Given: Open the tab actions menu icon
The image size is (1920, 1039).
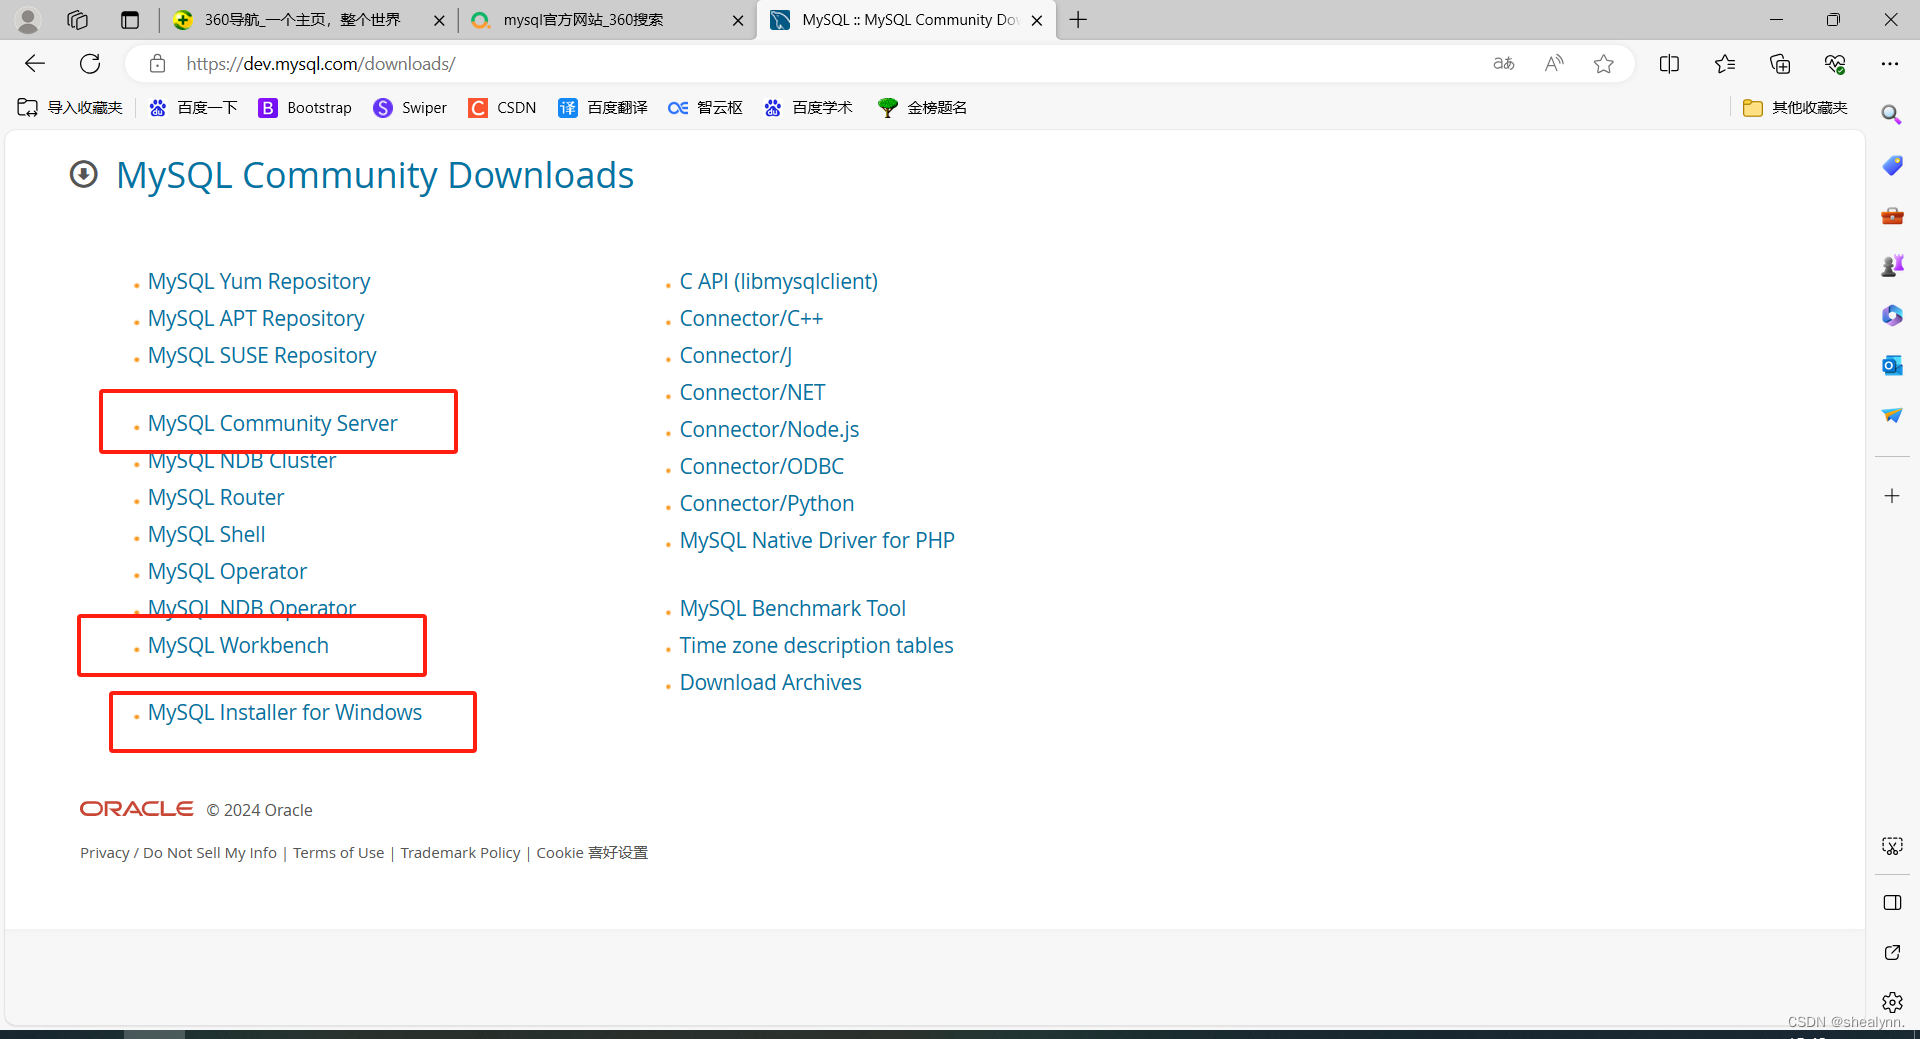Looking at the screenshot, I should coord(130,20).
